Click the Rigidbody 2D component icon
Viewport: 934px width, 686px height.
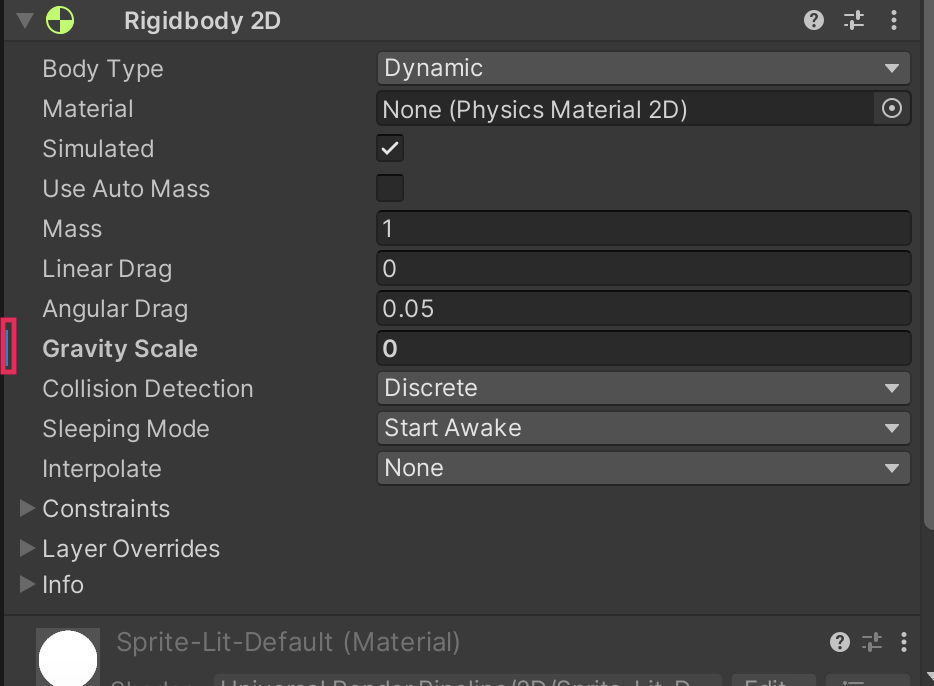[x=60, y=20]
